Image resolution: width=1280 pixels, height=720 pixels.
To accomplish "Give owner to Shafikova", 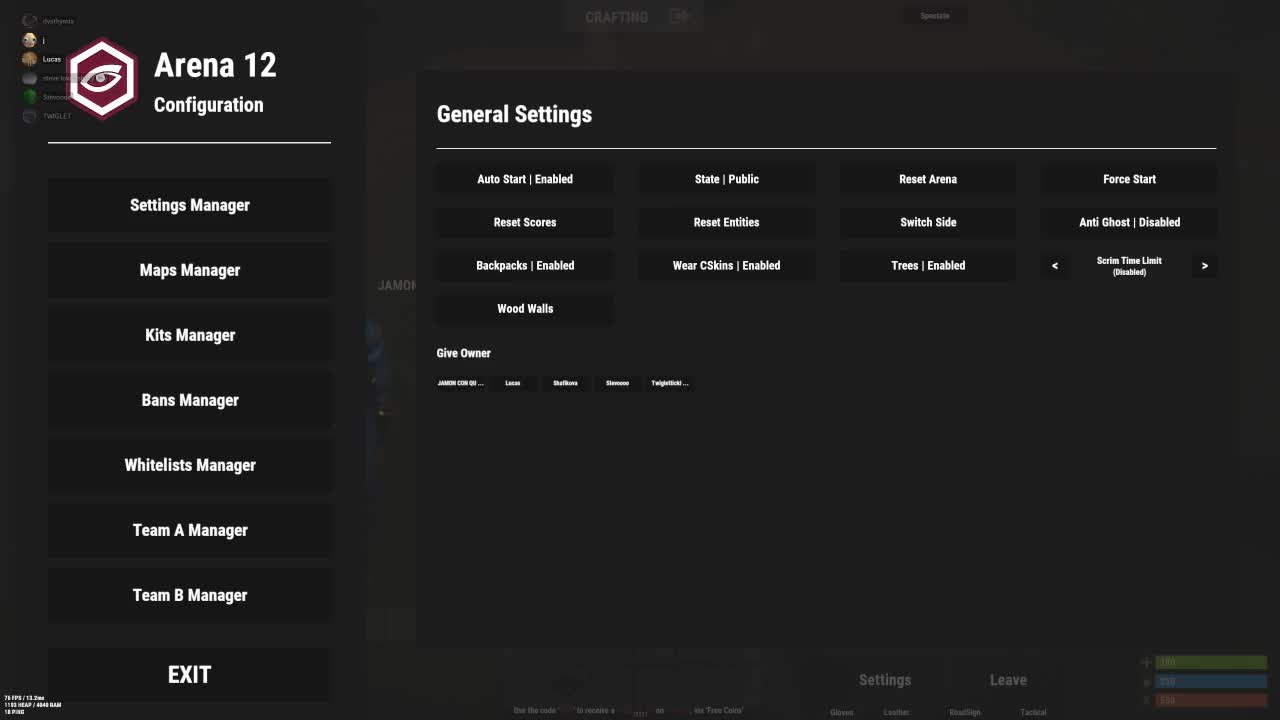I will [565, 383].
